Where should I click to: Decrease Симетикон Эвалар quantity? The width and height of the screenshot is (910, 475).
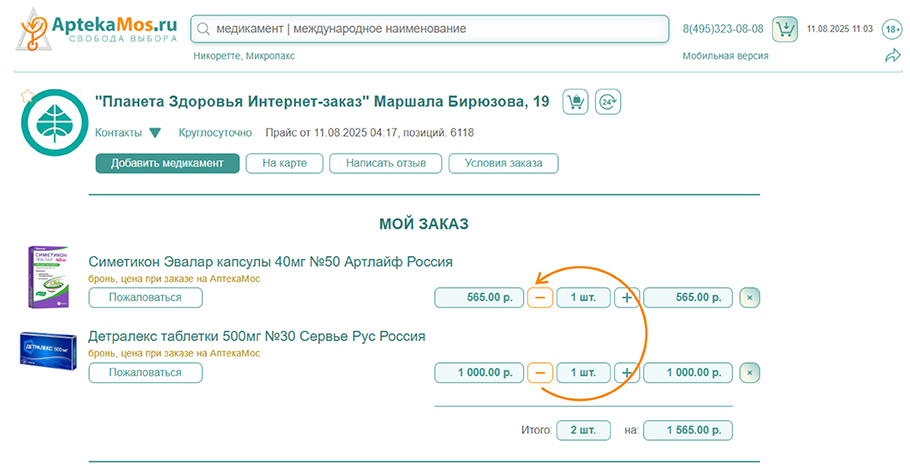point(539,297)
